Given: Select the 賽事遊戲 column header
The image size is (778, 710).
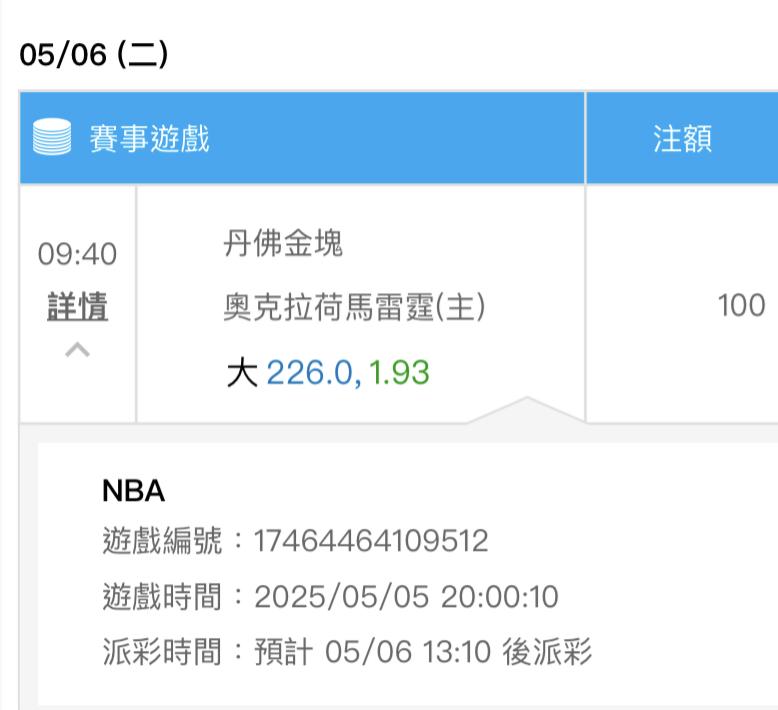Looking at the screenshot, I should (149, 138).
